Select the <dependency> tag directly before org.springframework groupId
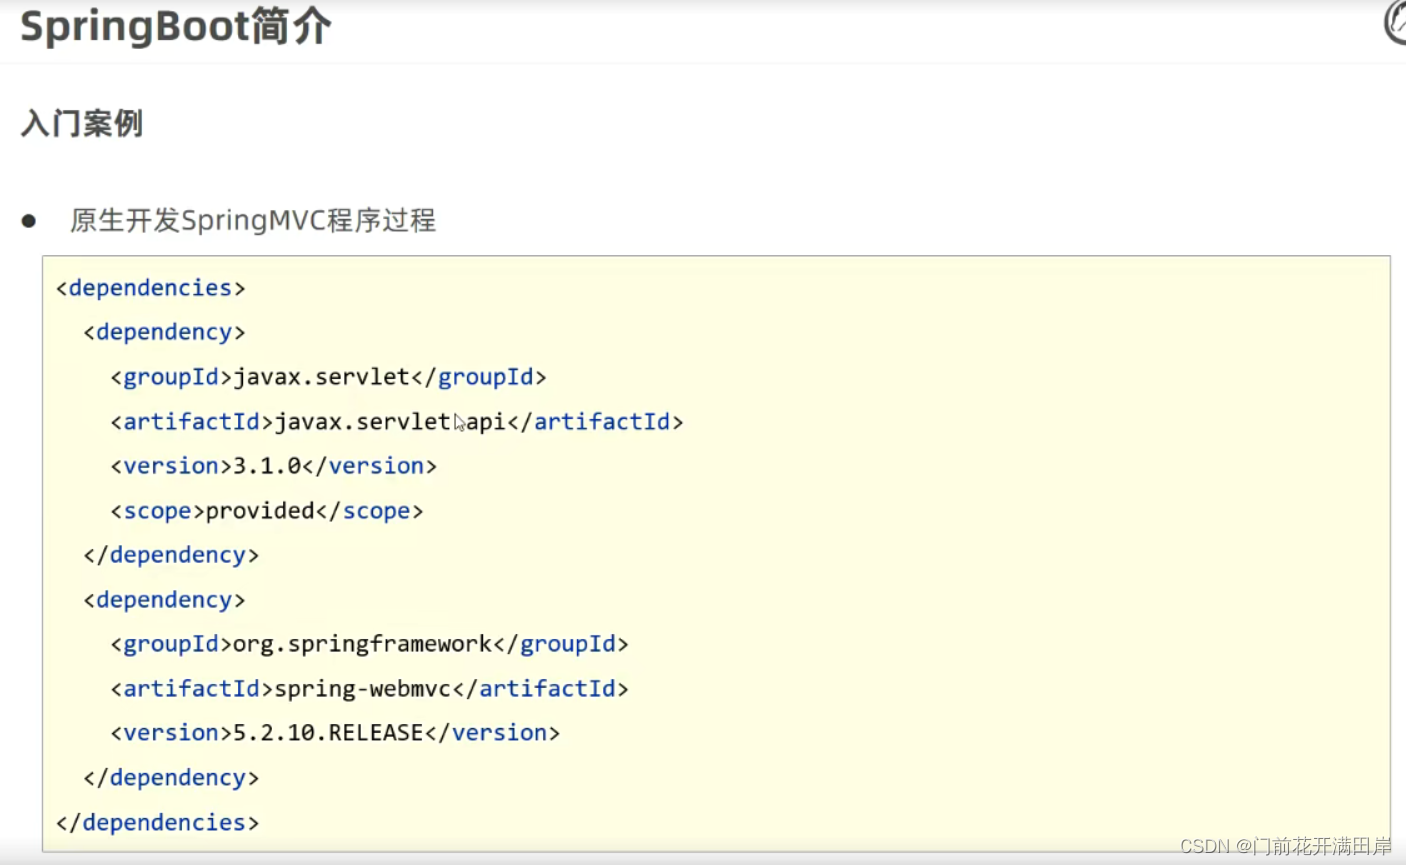Screen dimensions: 1406x865 pyautogui.click(x=164, y=600)
